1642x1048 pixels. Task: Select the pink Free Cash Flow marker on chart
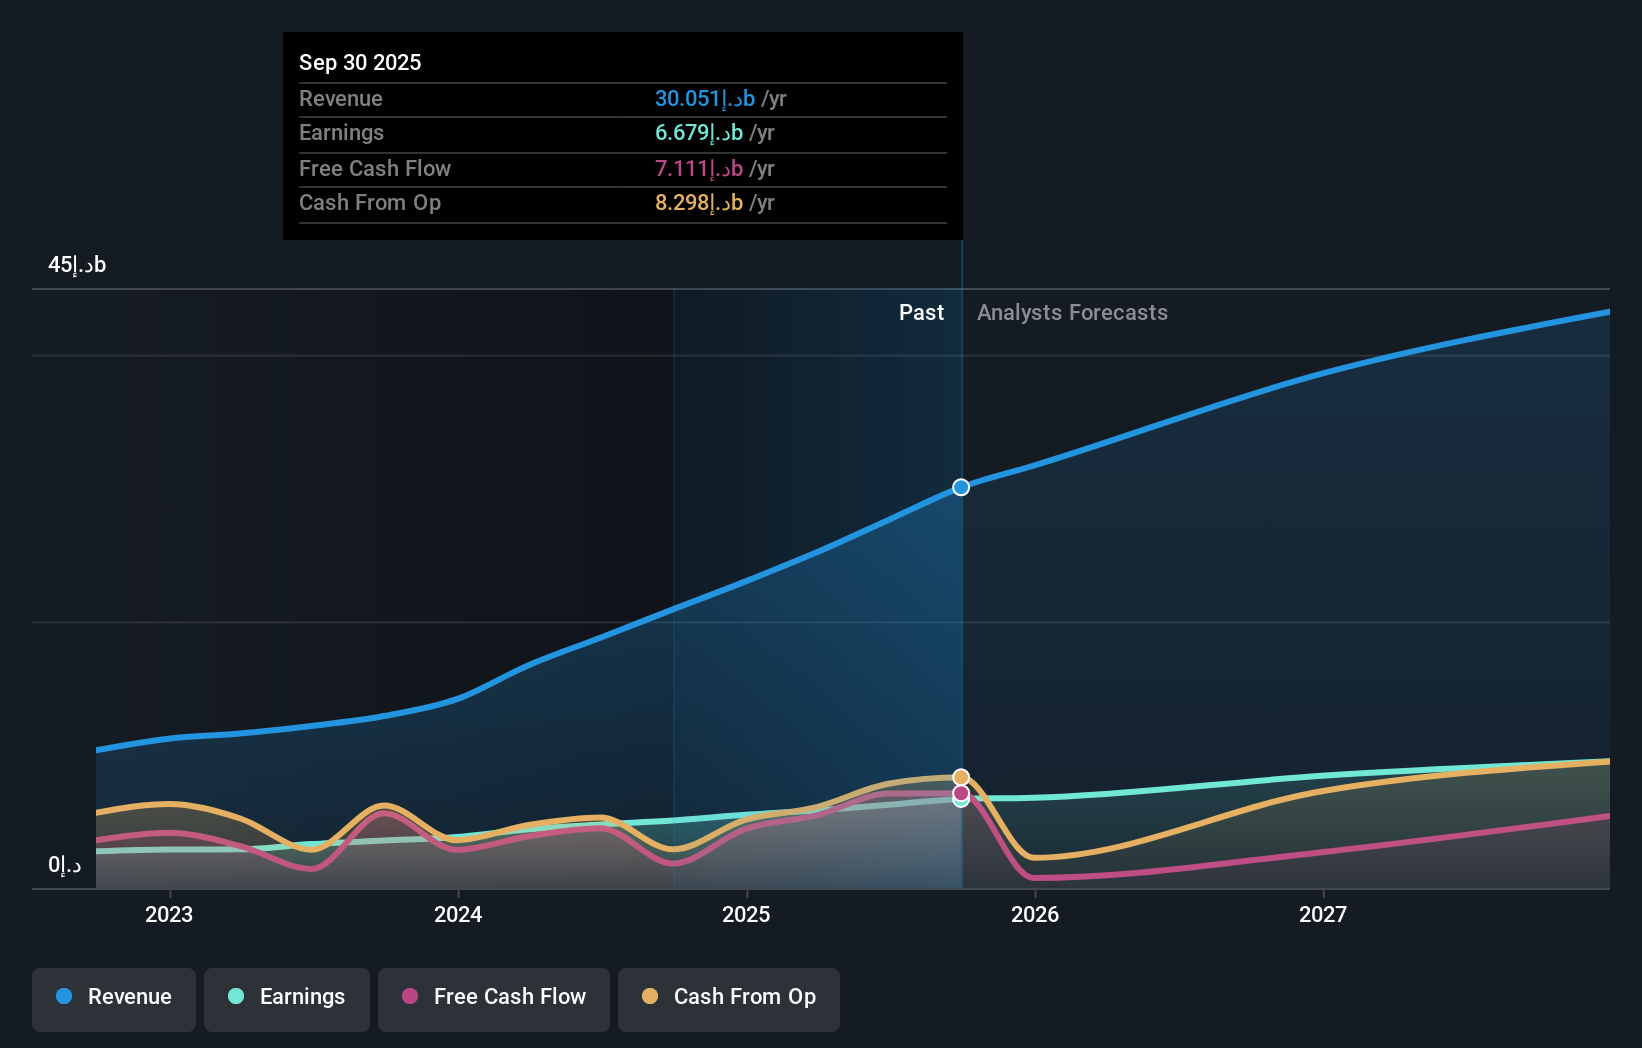(960, 793)
